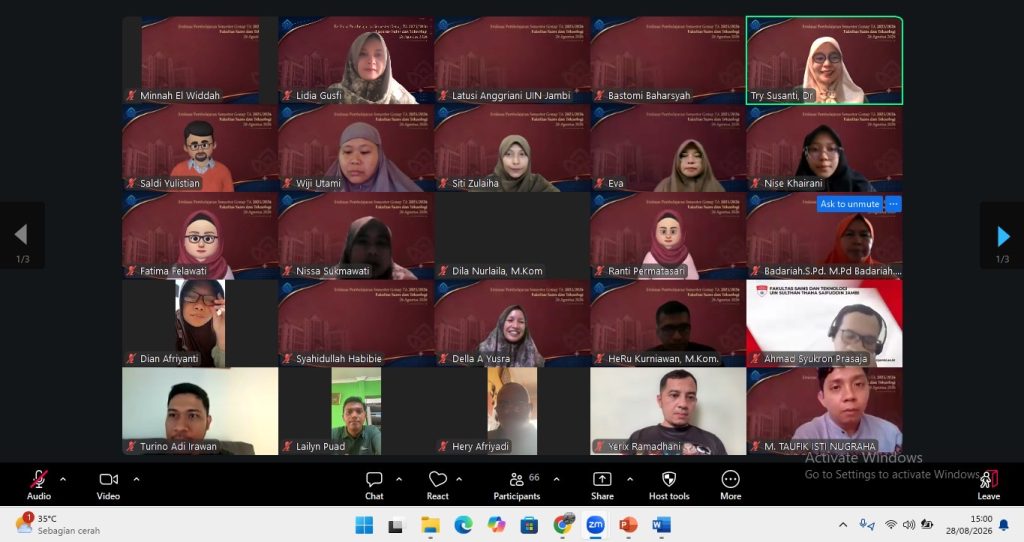1024x542 pixels.
Task: Open Copilot from taskbar
Action: tap(496, 525)
